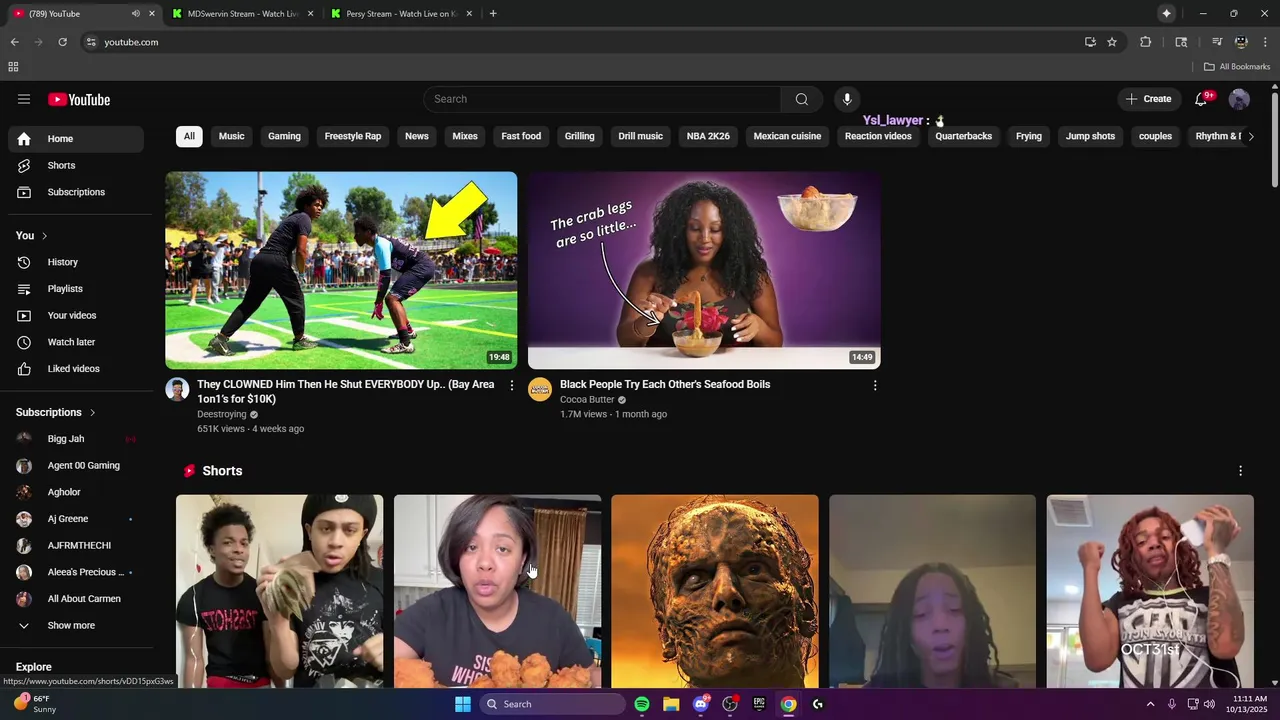Image resolution: width=1280 pixels, height=720 pixels.
Task: Click the taskbar Search box
Action: click(552, 704)
